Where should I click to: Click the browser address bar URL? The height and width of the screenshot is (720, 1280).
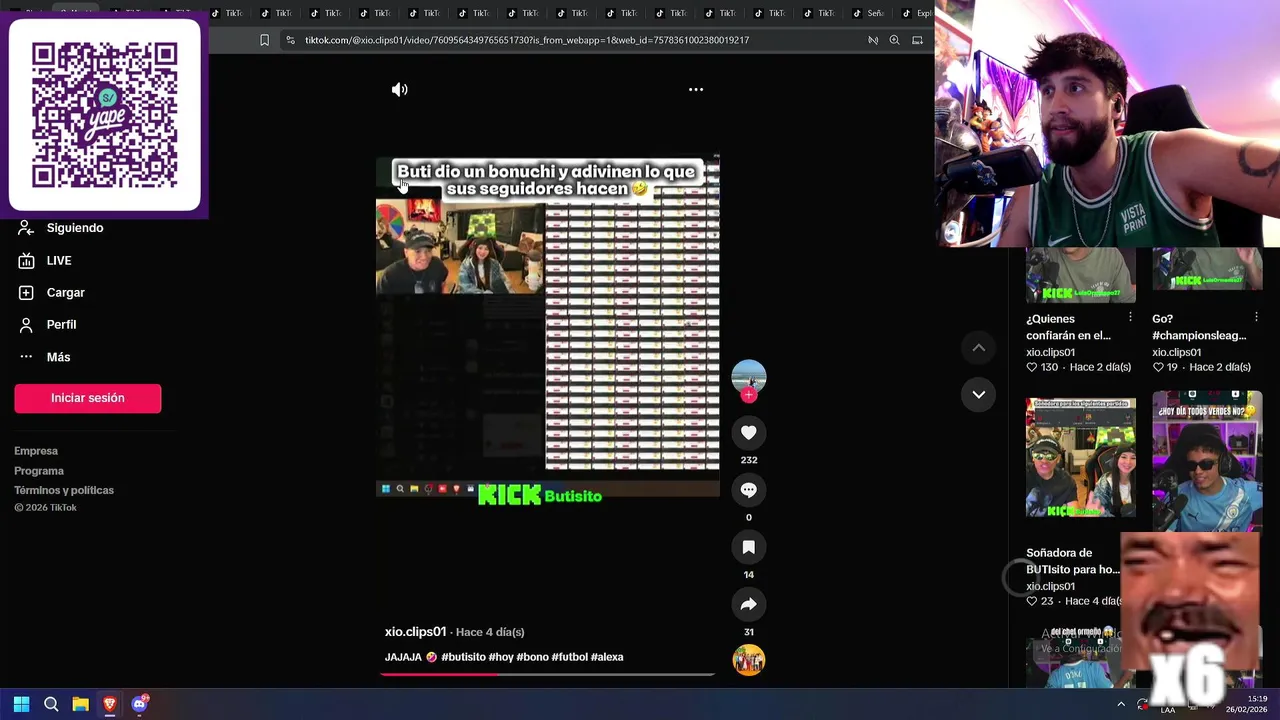click(527, 40)
